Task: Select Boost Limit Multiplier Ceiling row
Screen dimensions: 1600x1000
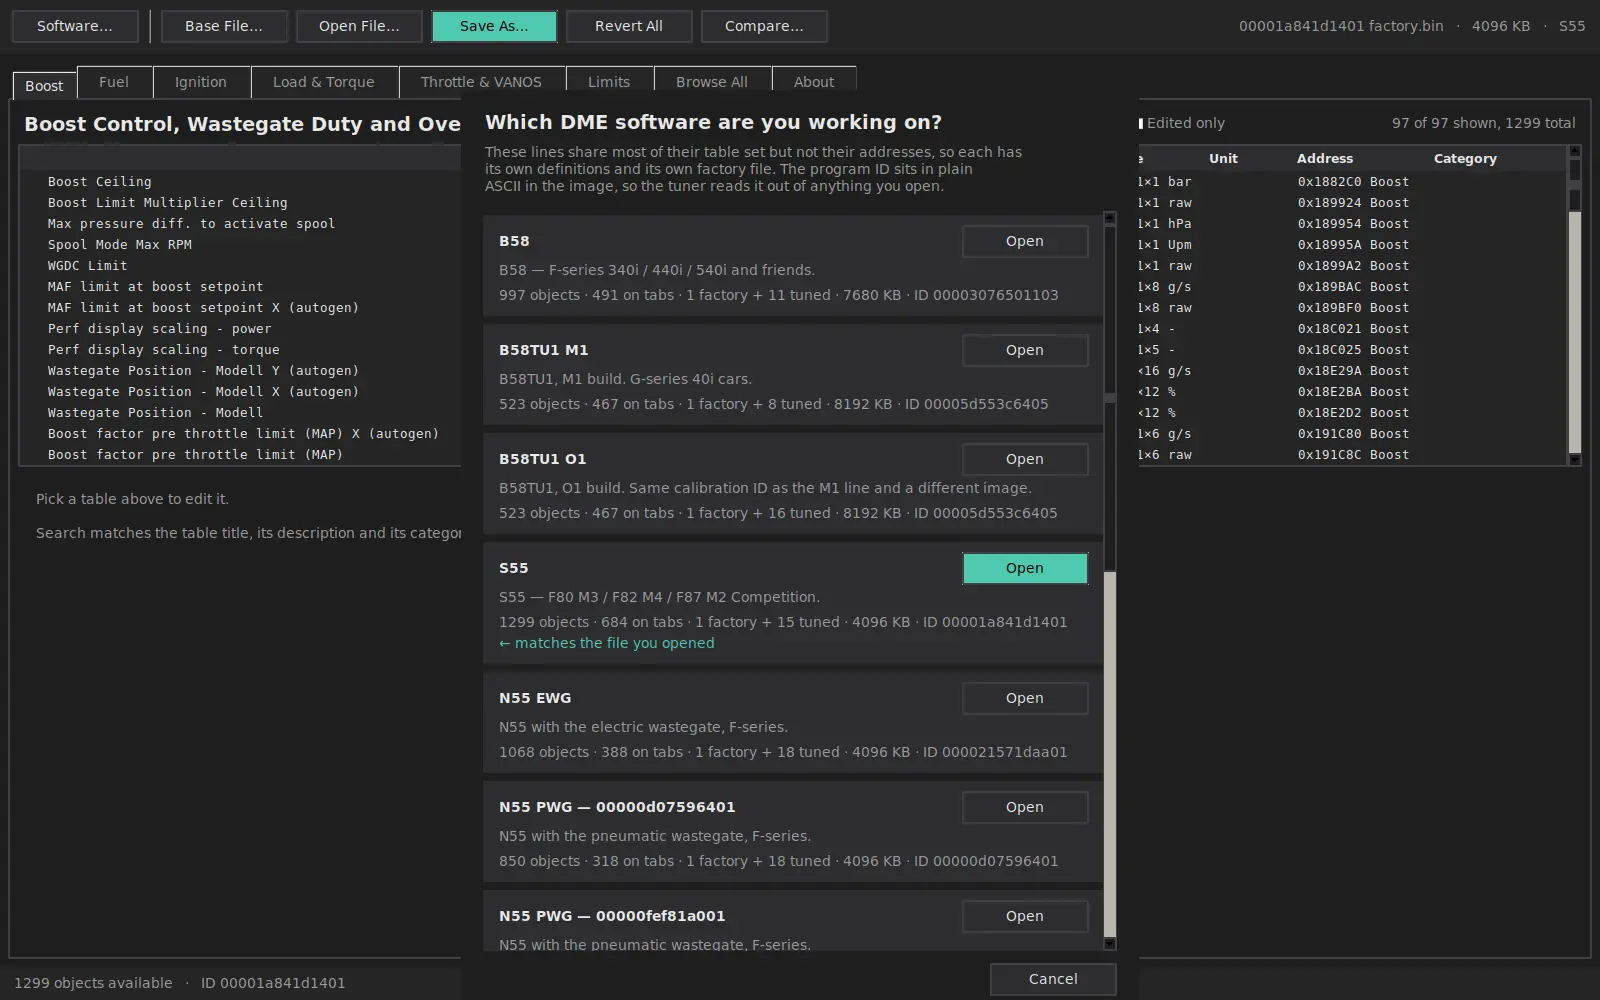Action: tap(241, 203)
